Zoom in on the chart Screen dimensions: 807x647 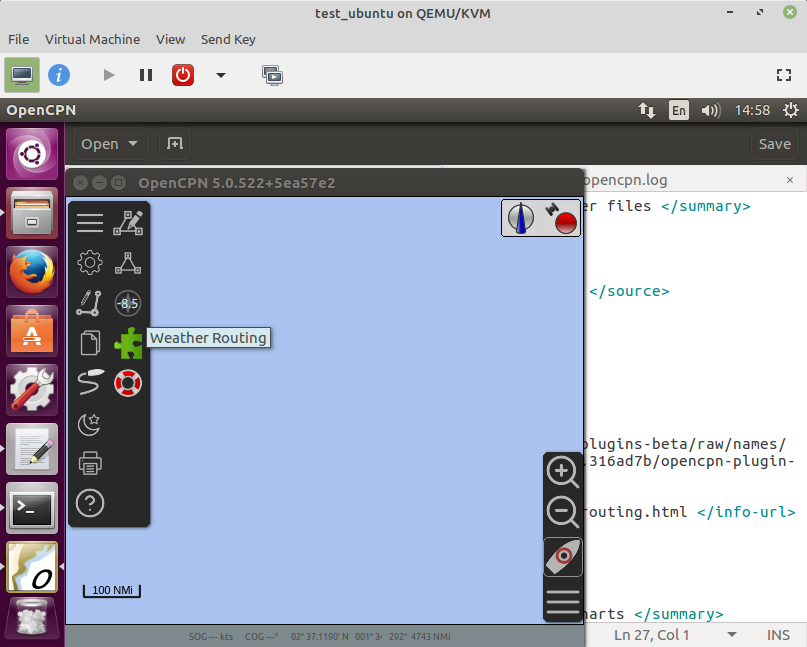(563, 471)
